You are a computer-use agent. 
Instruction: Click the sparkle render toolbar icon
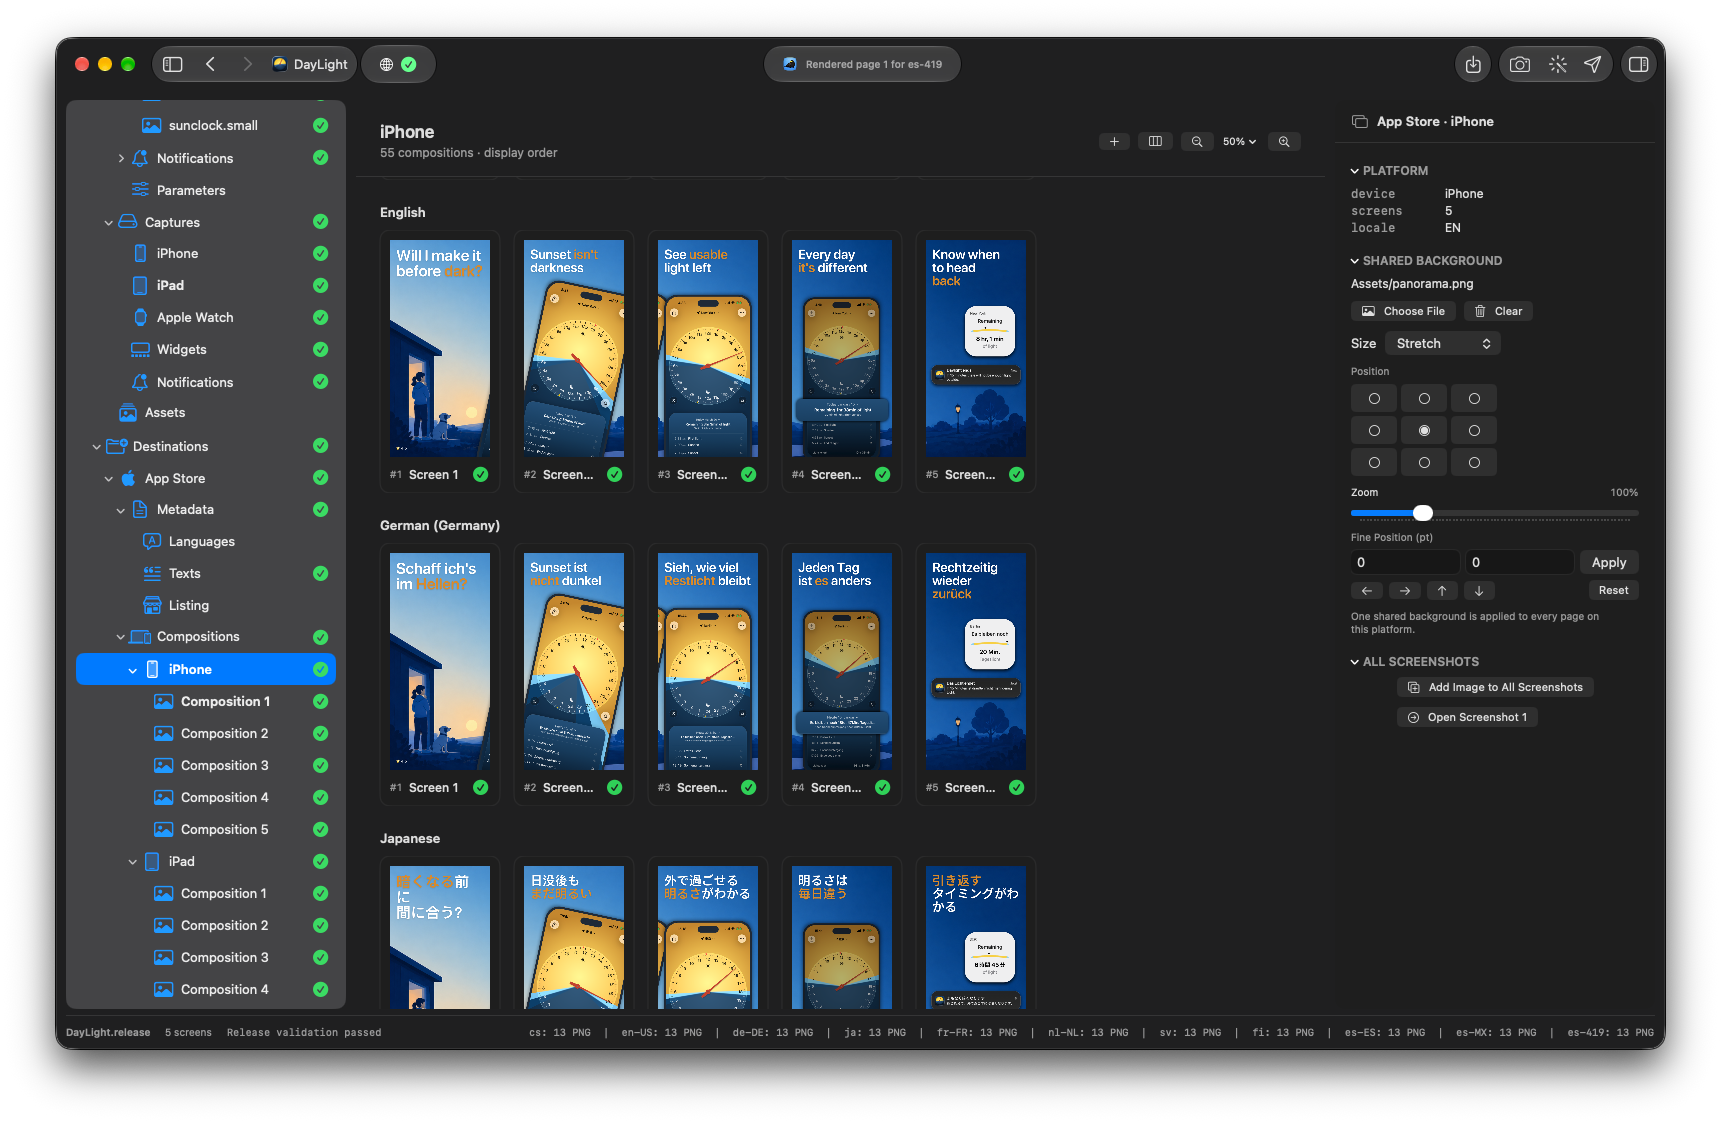coord(1557,64)
